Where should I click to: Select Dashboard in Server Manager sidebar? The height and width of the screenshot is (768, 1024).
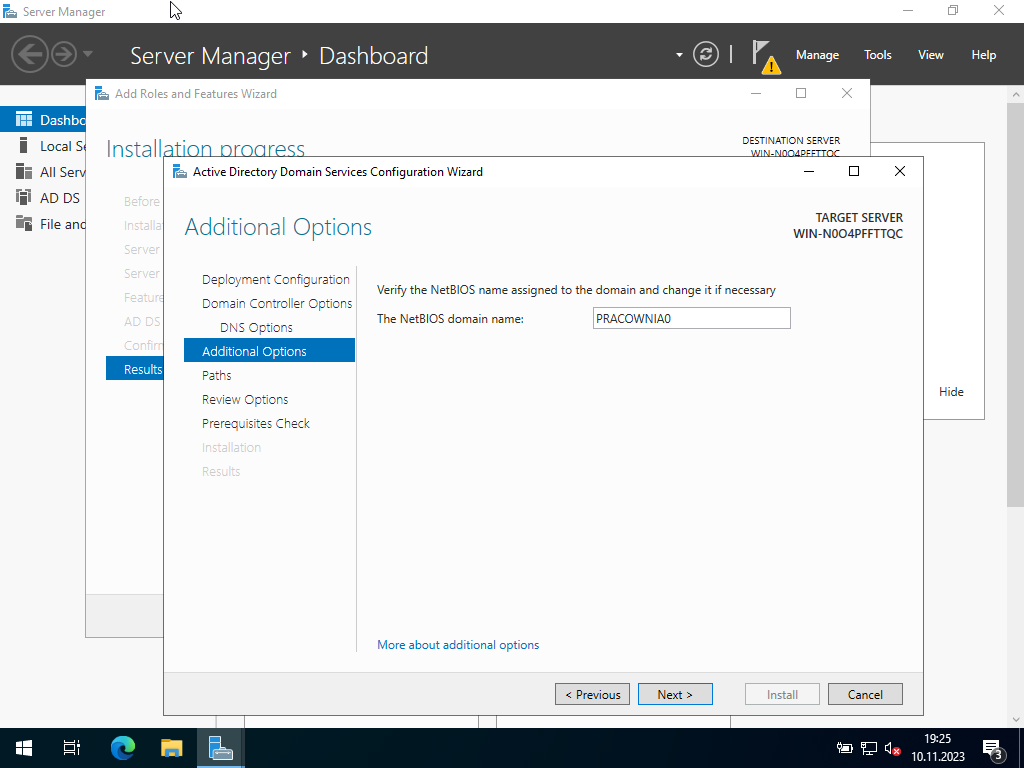click(x=43, y=120)
